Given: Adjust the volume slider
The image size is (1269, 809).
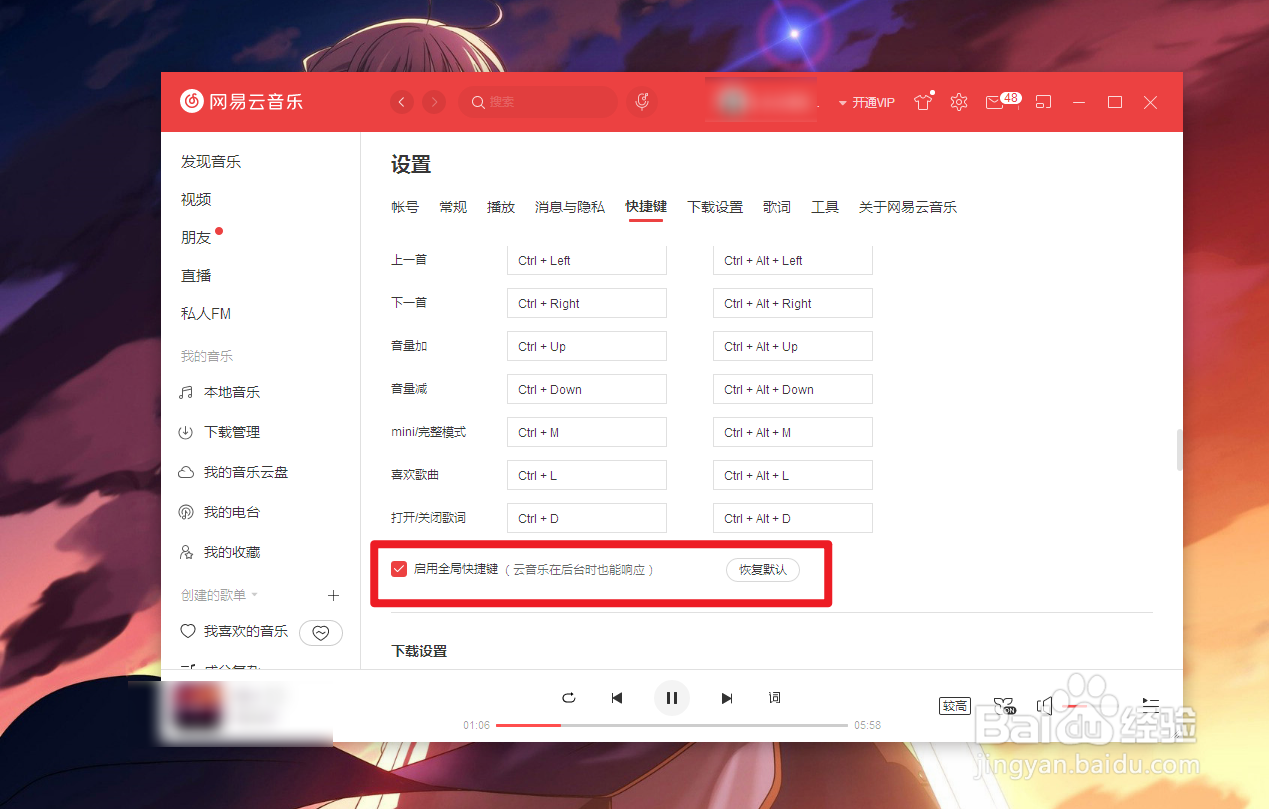Looking at the screenshot, I should (1092, 706).
